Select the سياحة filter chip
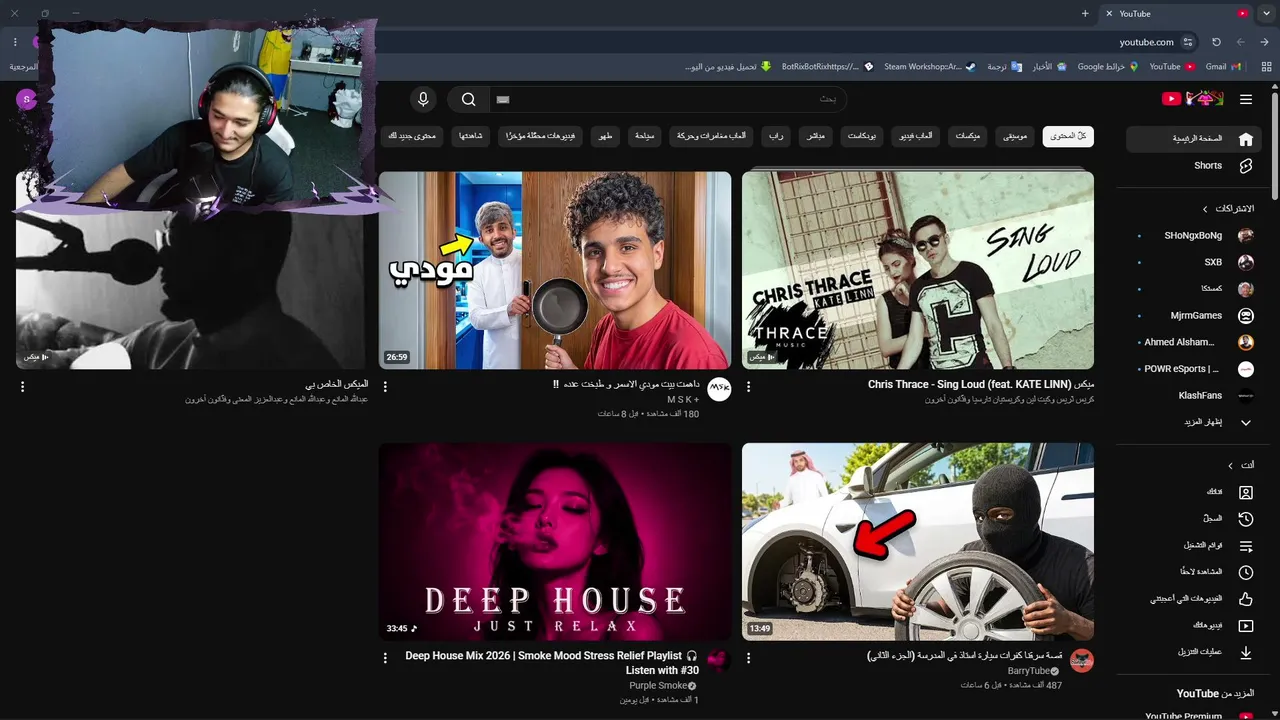This screenshot has width=1280, height=720. pos(645,136)
